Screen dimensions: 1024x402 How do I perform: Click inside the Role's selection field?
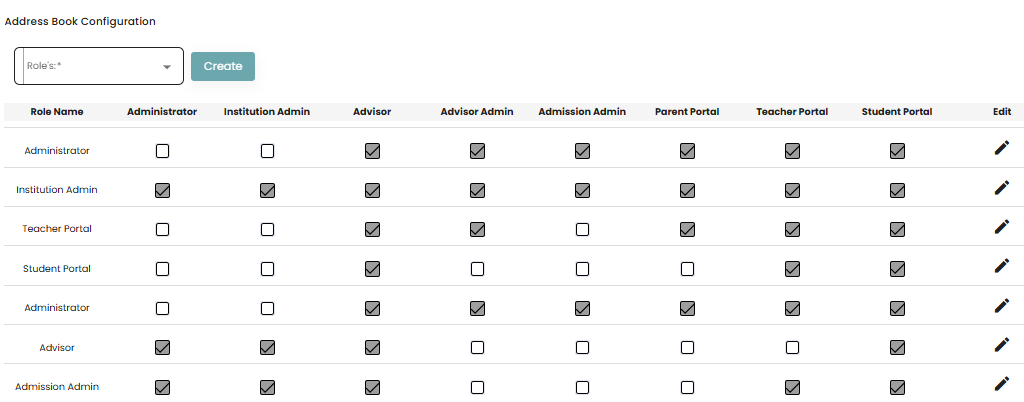[90, 66]
